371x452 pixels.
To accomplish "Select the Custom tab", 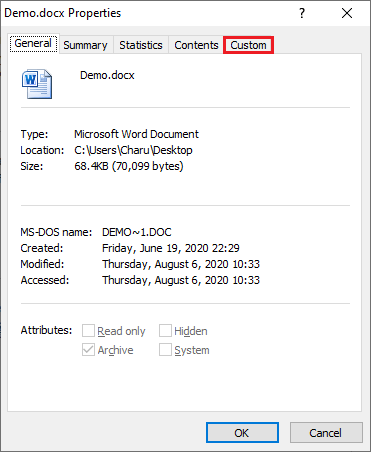I will coord(248,45).
